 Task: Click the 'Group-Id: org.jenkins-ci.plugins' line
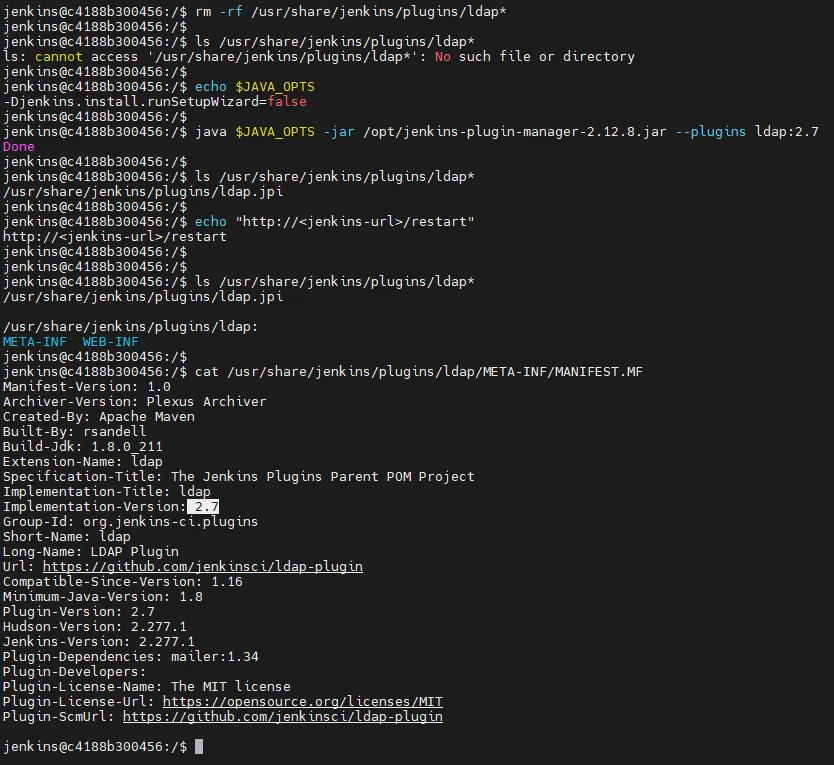130,521
